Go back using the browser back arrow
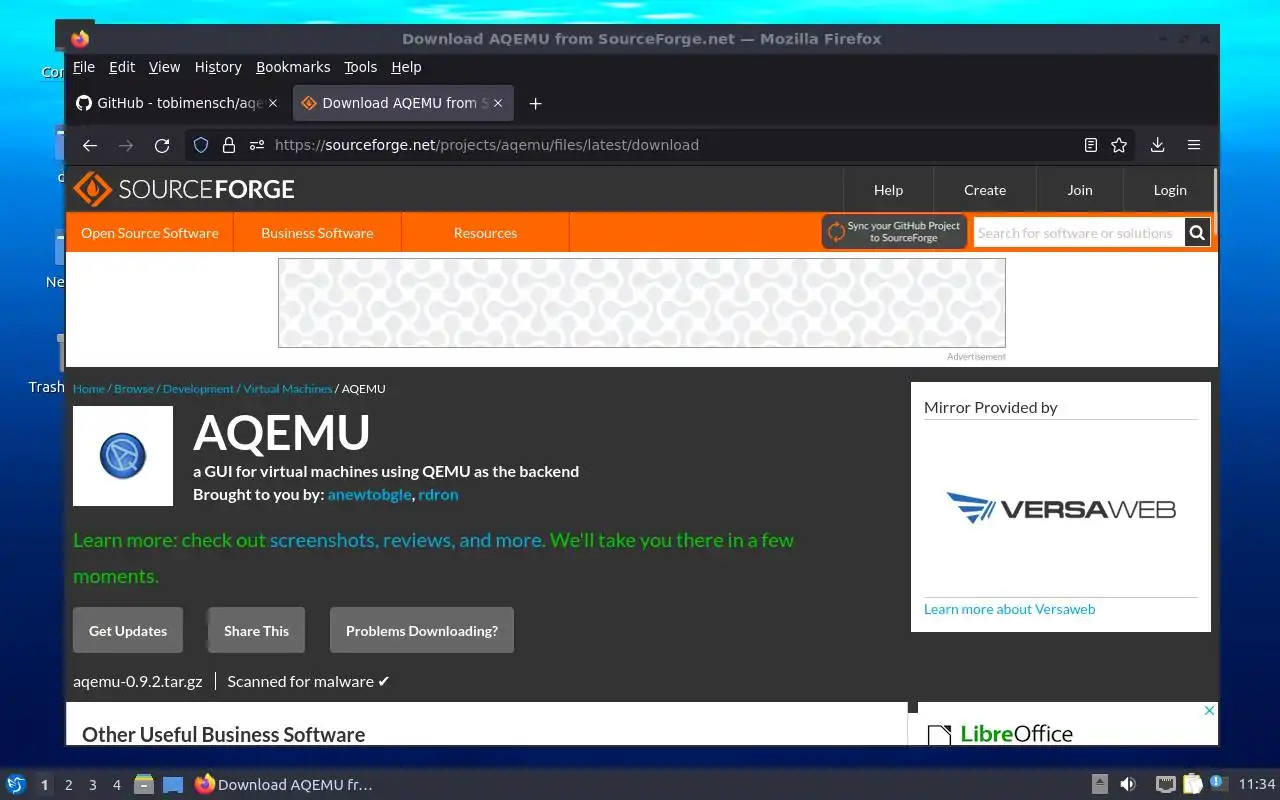Image resolution: width=1280 pixels, height=800 pixels. tap(90, 145)
